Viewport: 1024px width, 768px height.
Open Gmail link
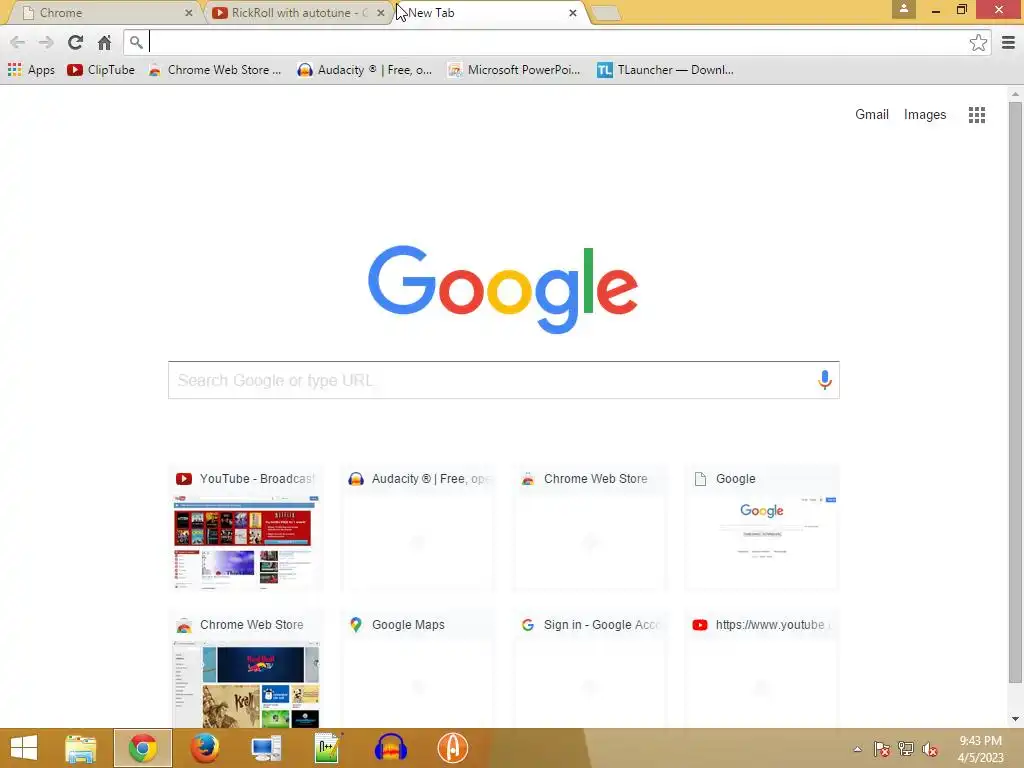coord(872,114)
